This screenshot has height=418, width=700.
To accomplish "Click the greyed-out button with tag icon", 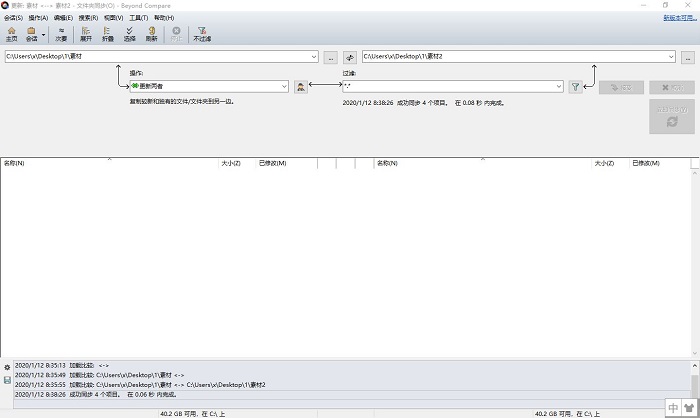I will (621, 87).
